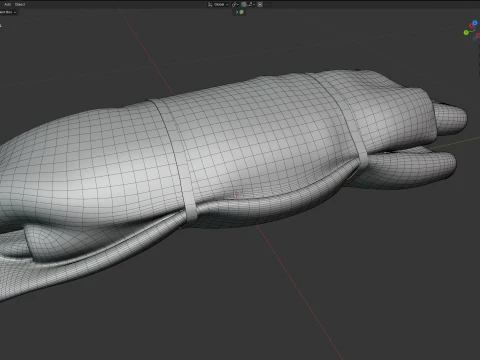Click the green Y axis gizmo ball

466,32
